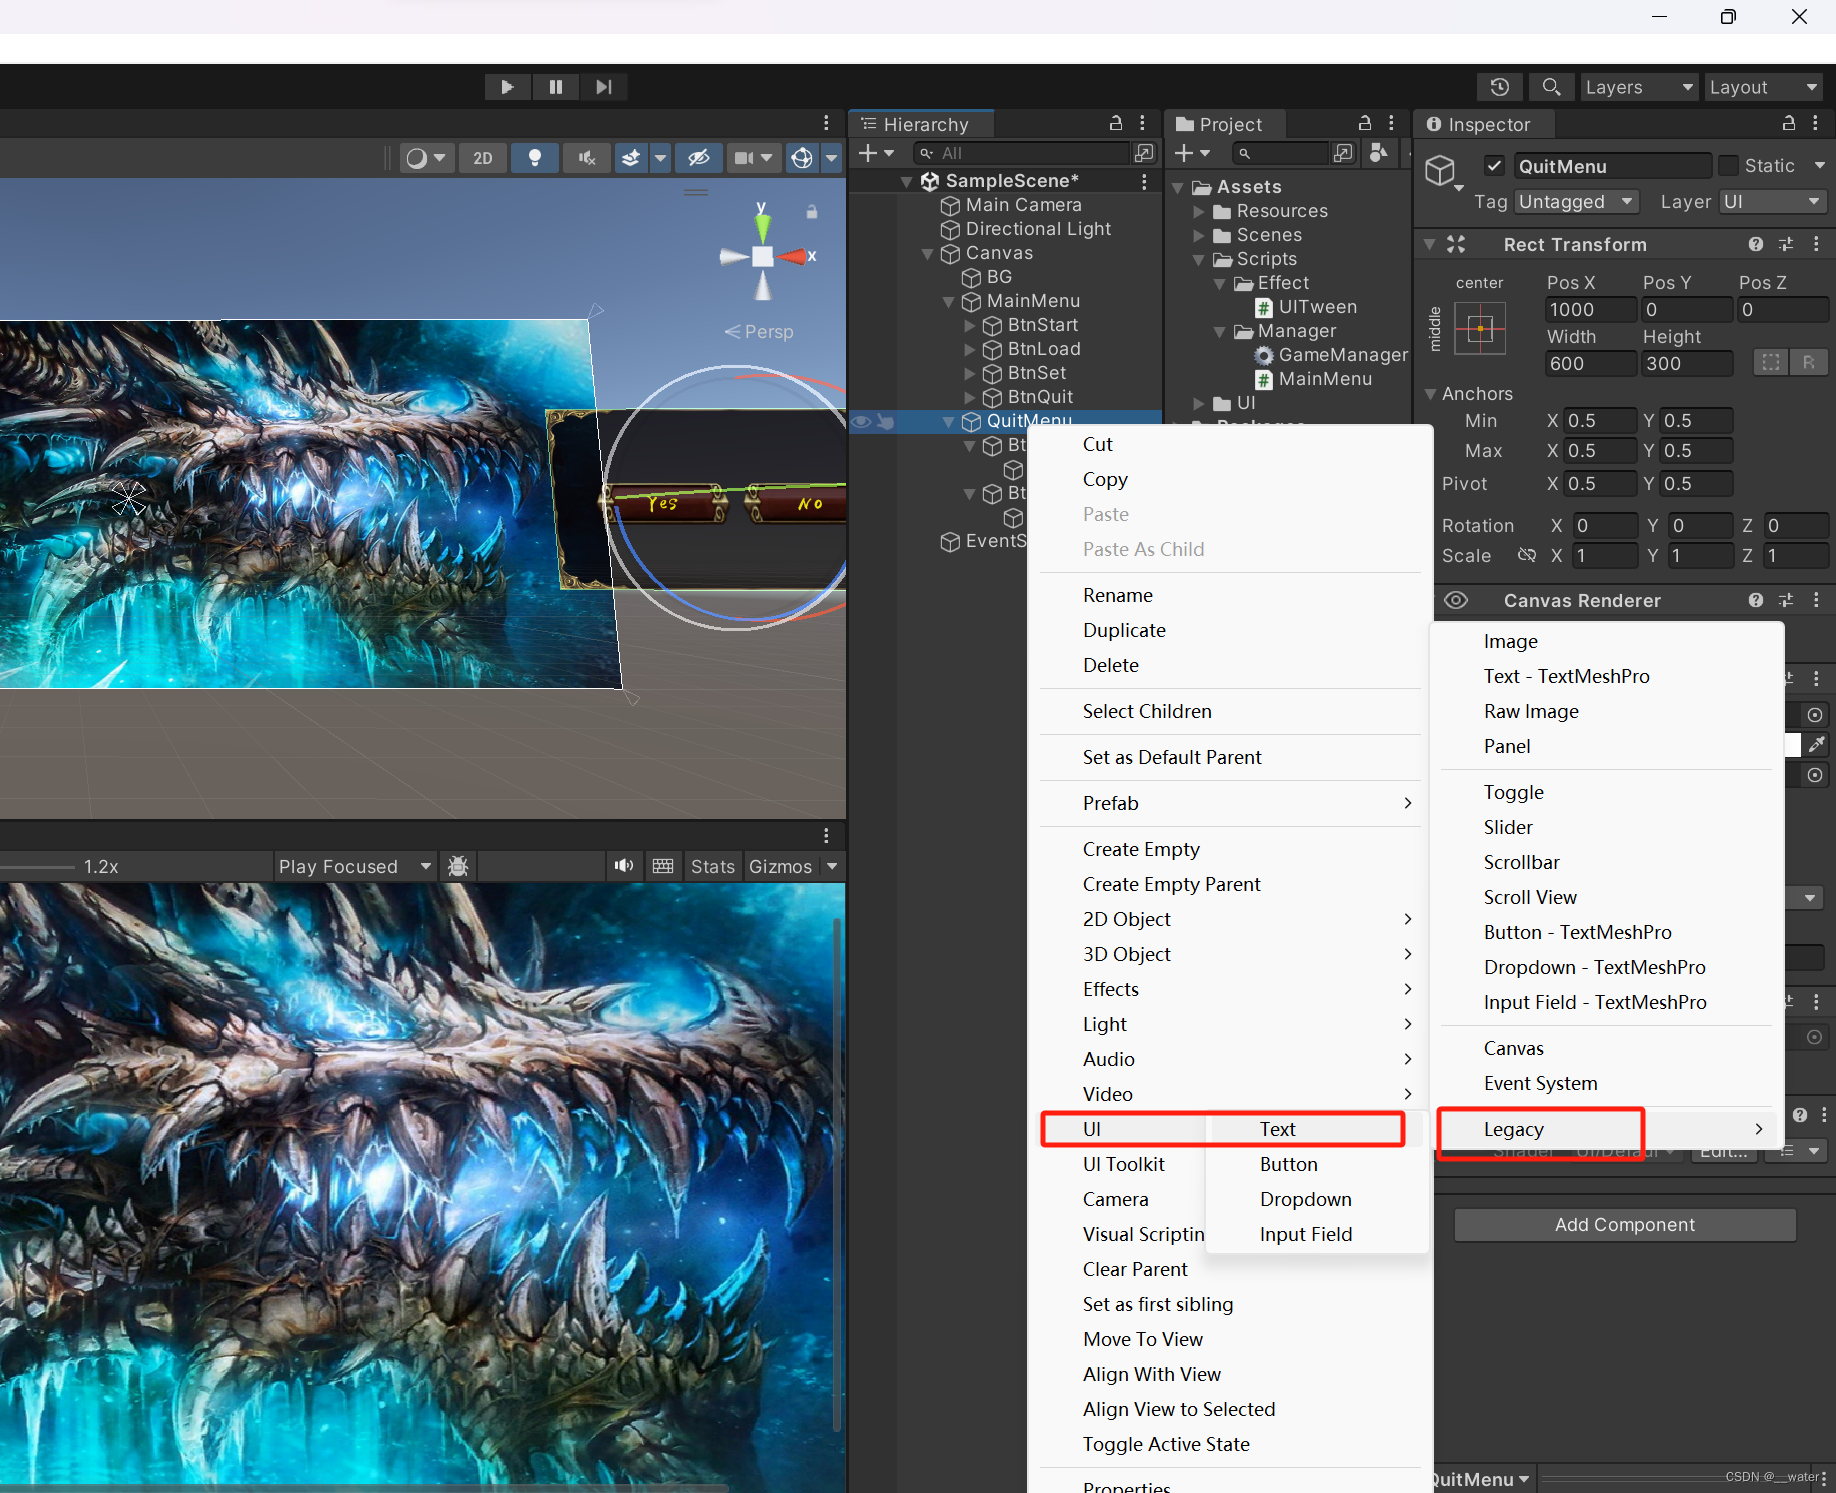Switch to the Inspector tab
Image resolution: width=1836 pixels, height=1493 pixels.
(1484, 124)
